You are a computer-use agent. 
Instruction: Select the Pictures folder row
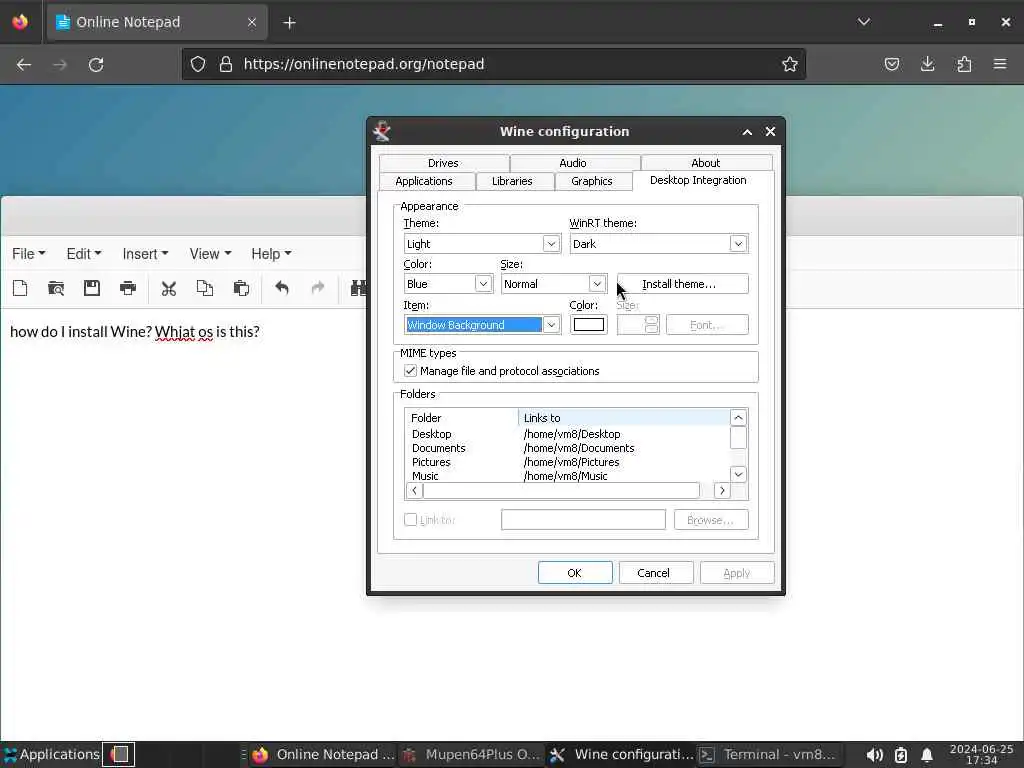567,462
